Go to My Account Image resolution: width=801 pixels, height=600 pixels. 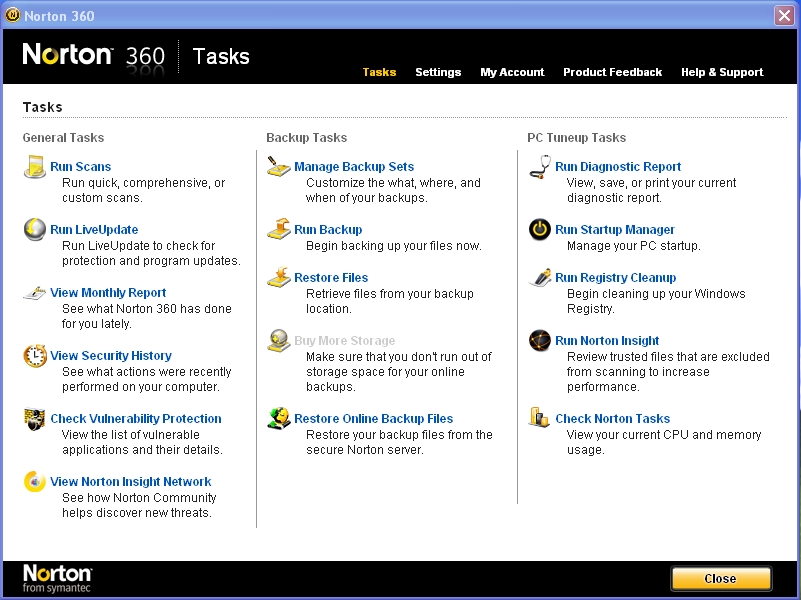(512, 72)
